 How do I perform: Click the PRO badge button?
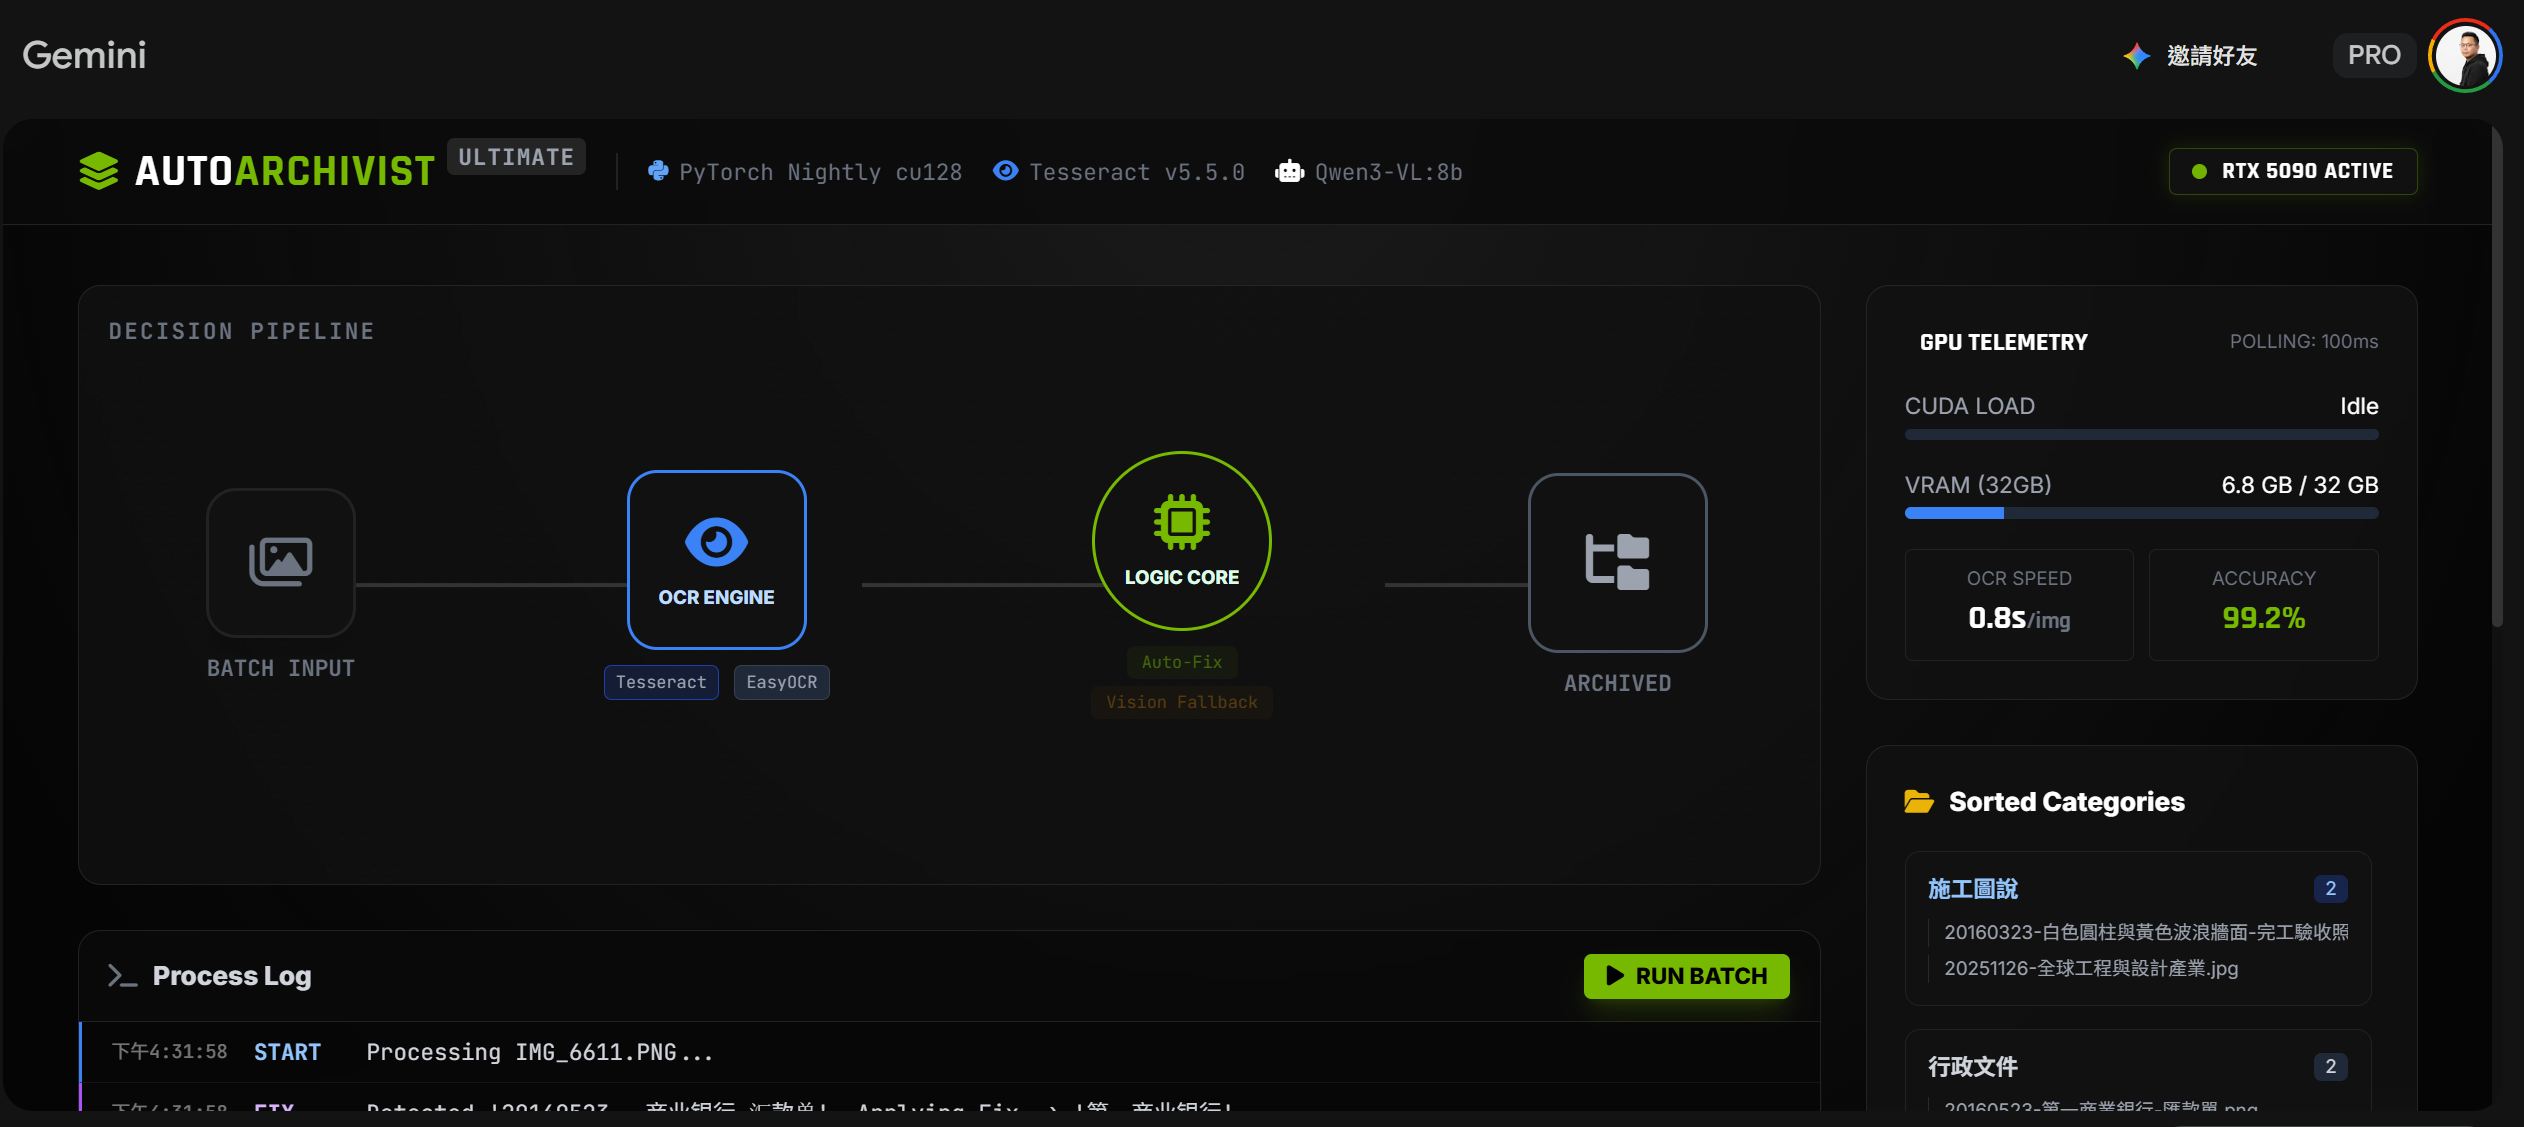tap(2374, 55)
